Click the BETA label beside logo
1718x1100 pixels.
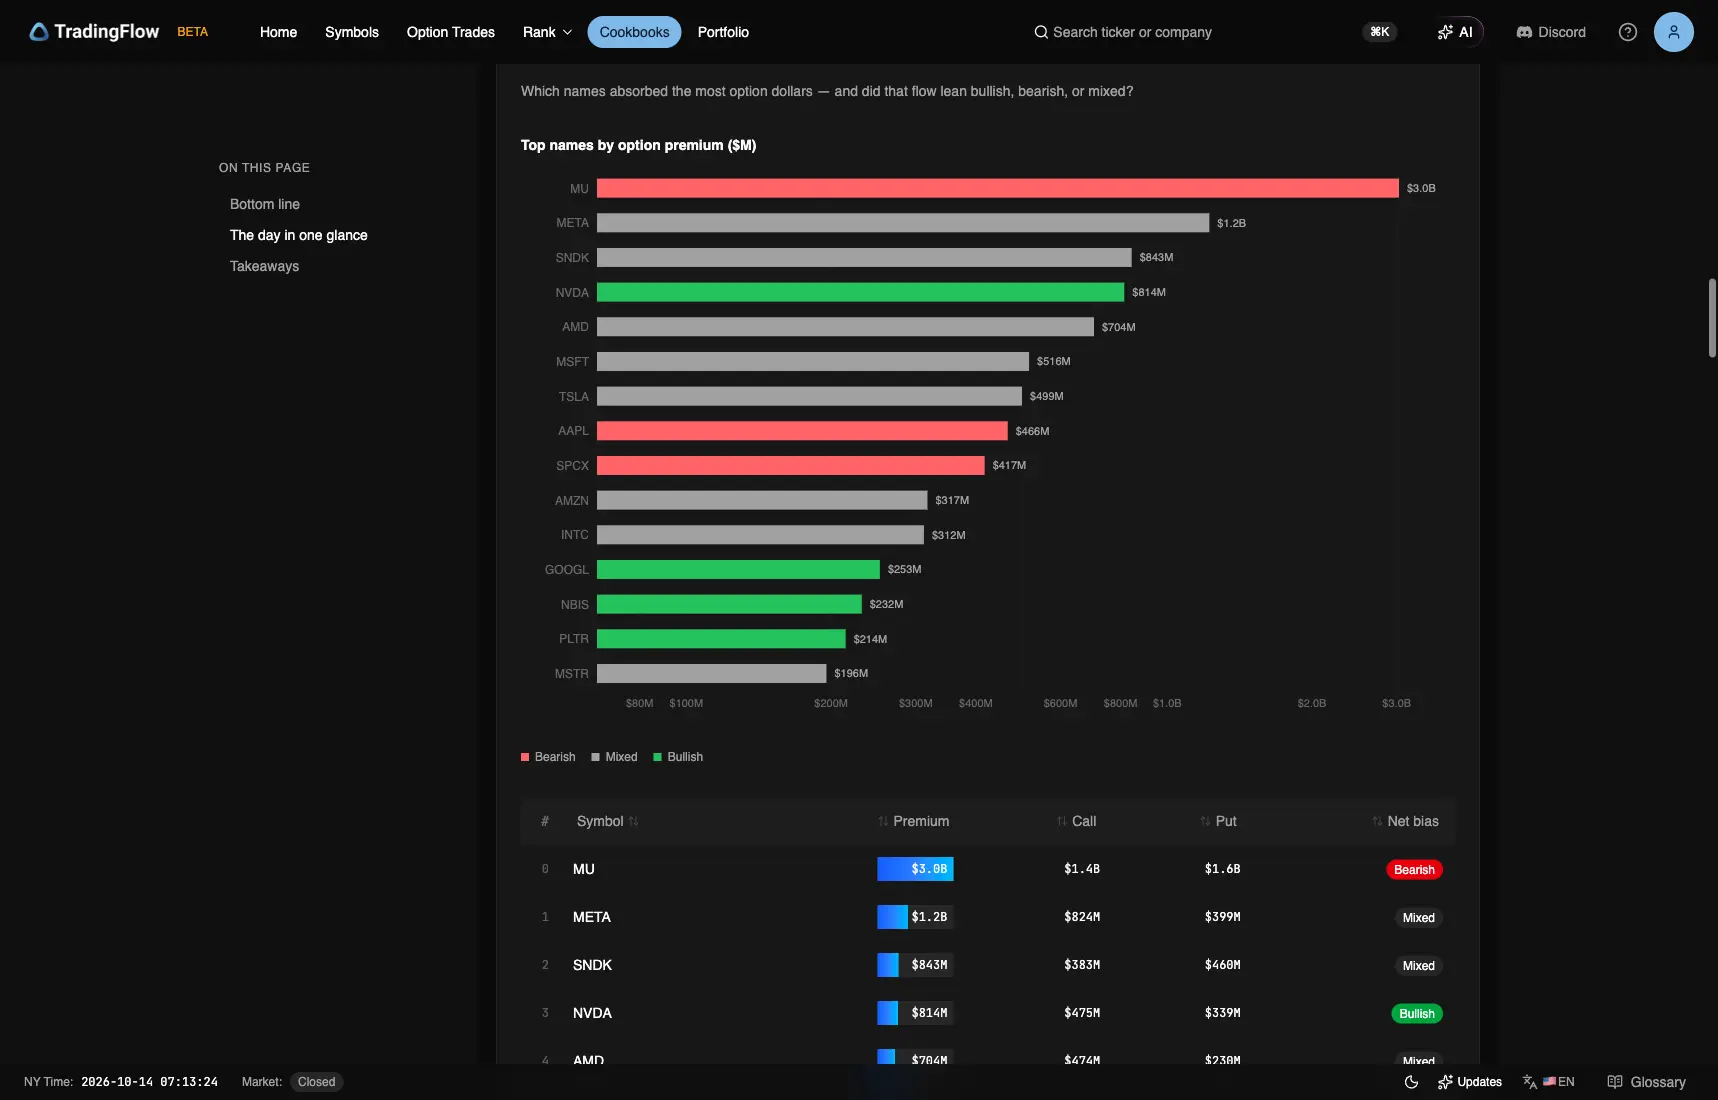point(193,32)
